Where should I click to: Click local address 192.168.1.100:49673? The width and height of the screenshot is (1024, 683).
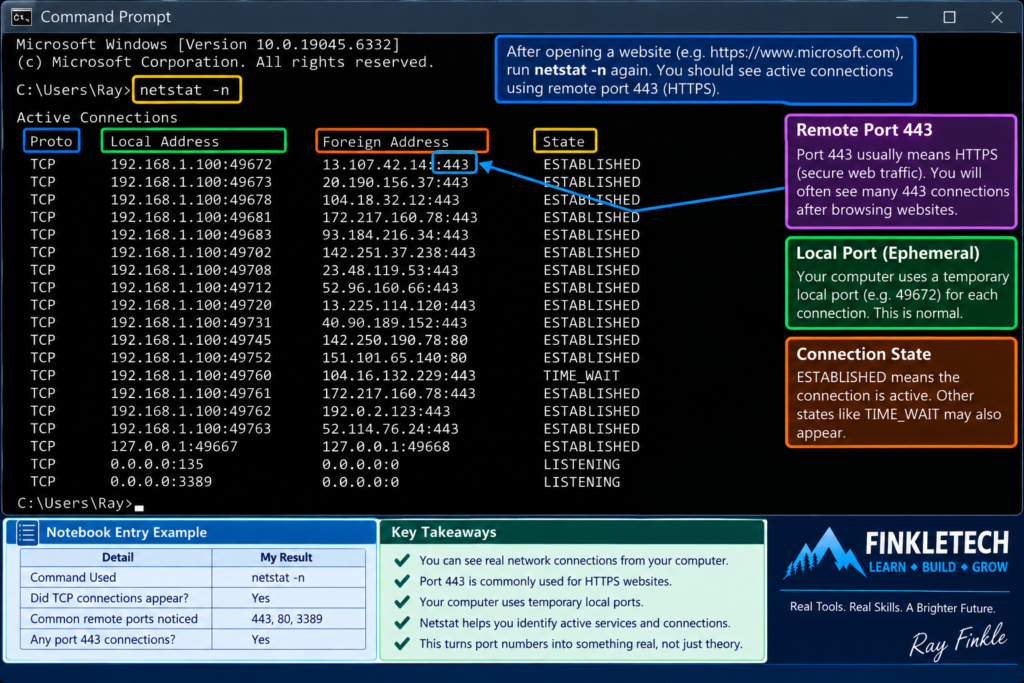191,182
